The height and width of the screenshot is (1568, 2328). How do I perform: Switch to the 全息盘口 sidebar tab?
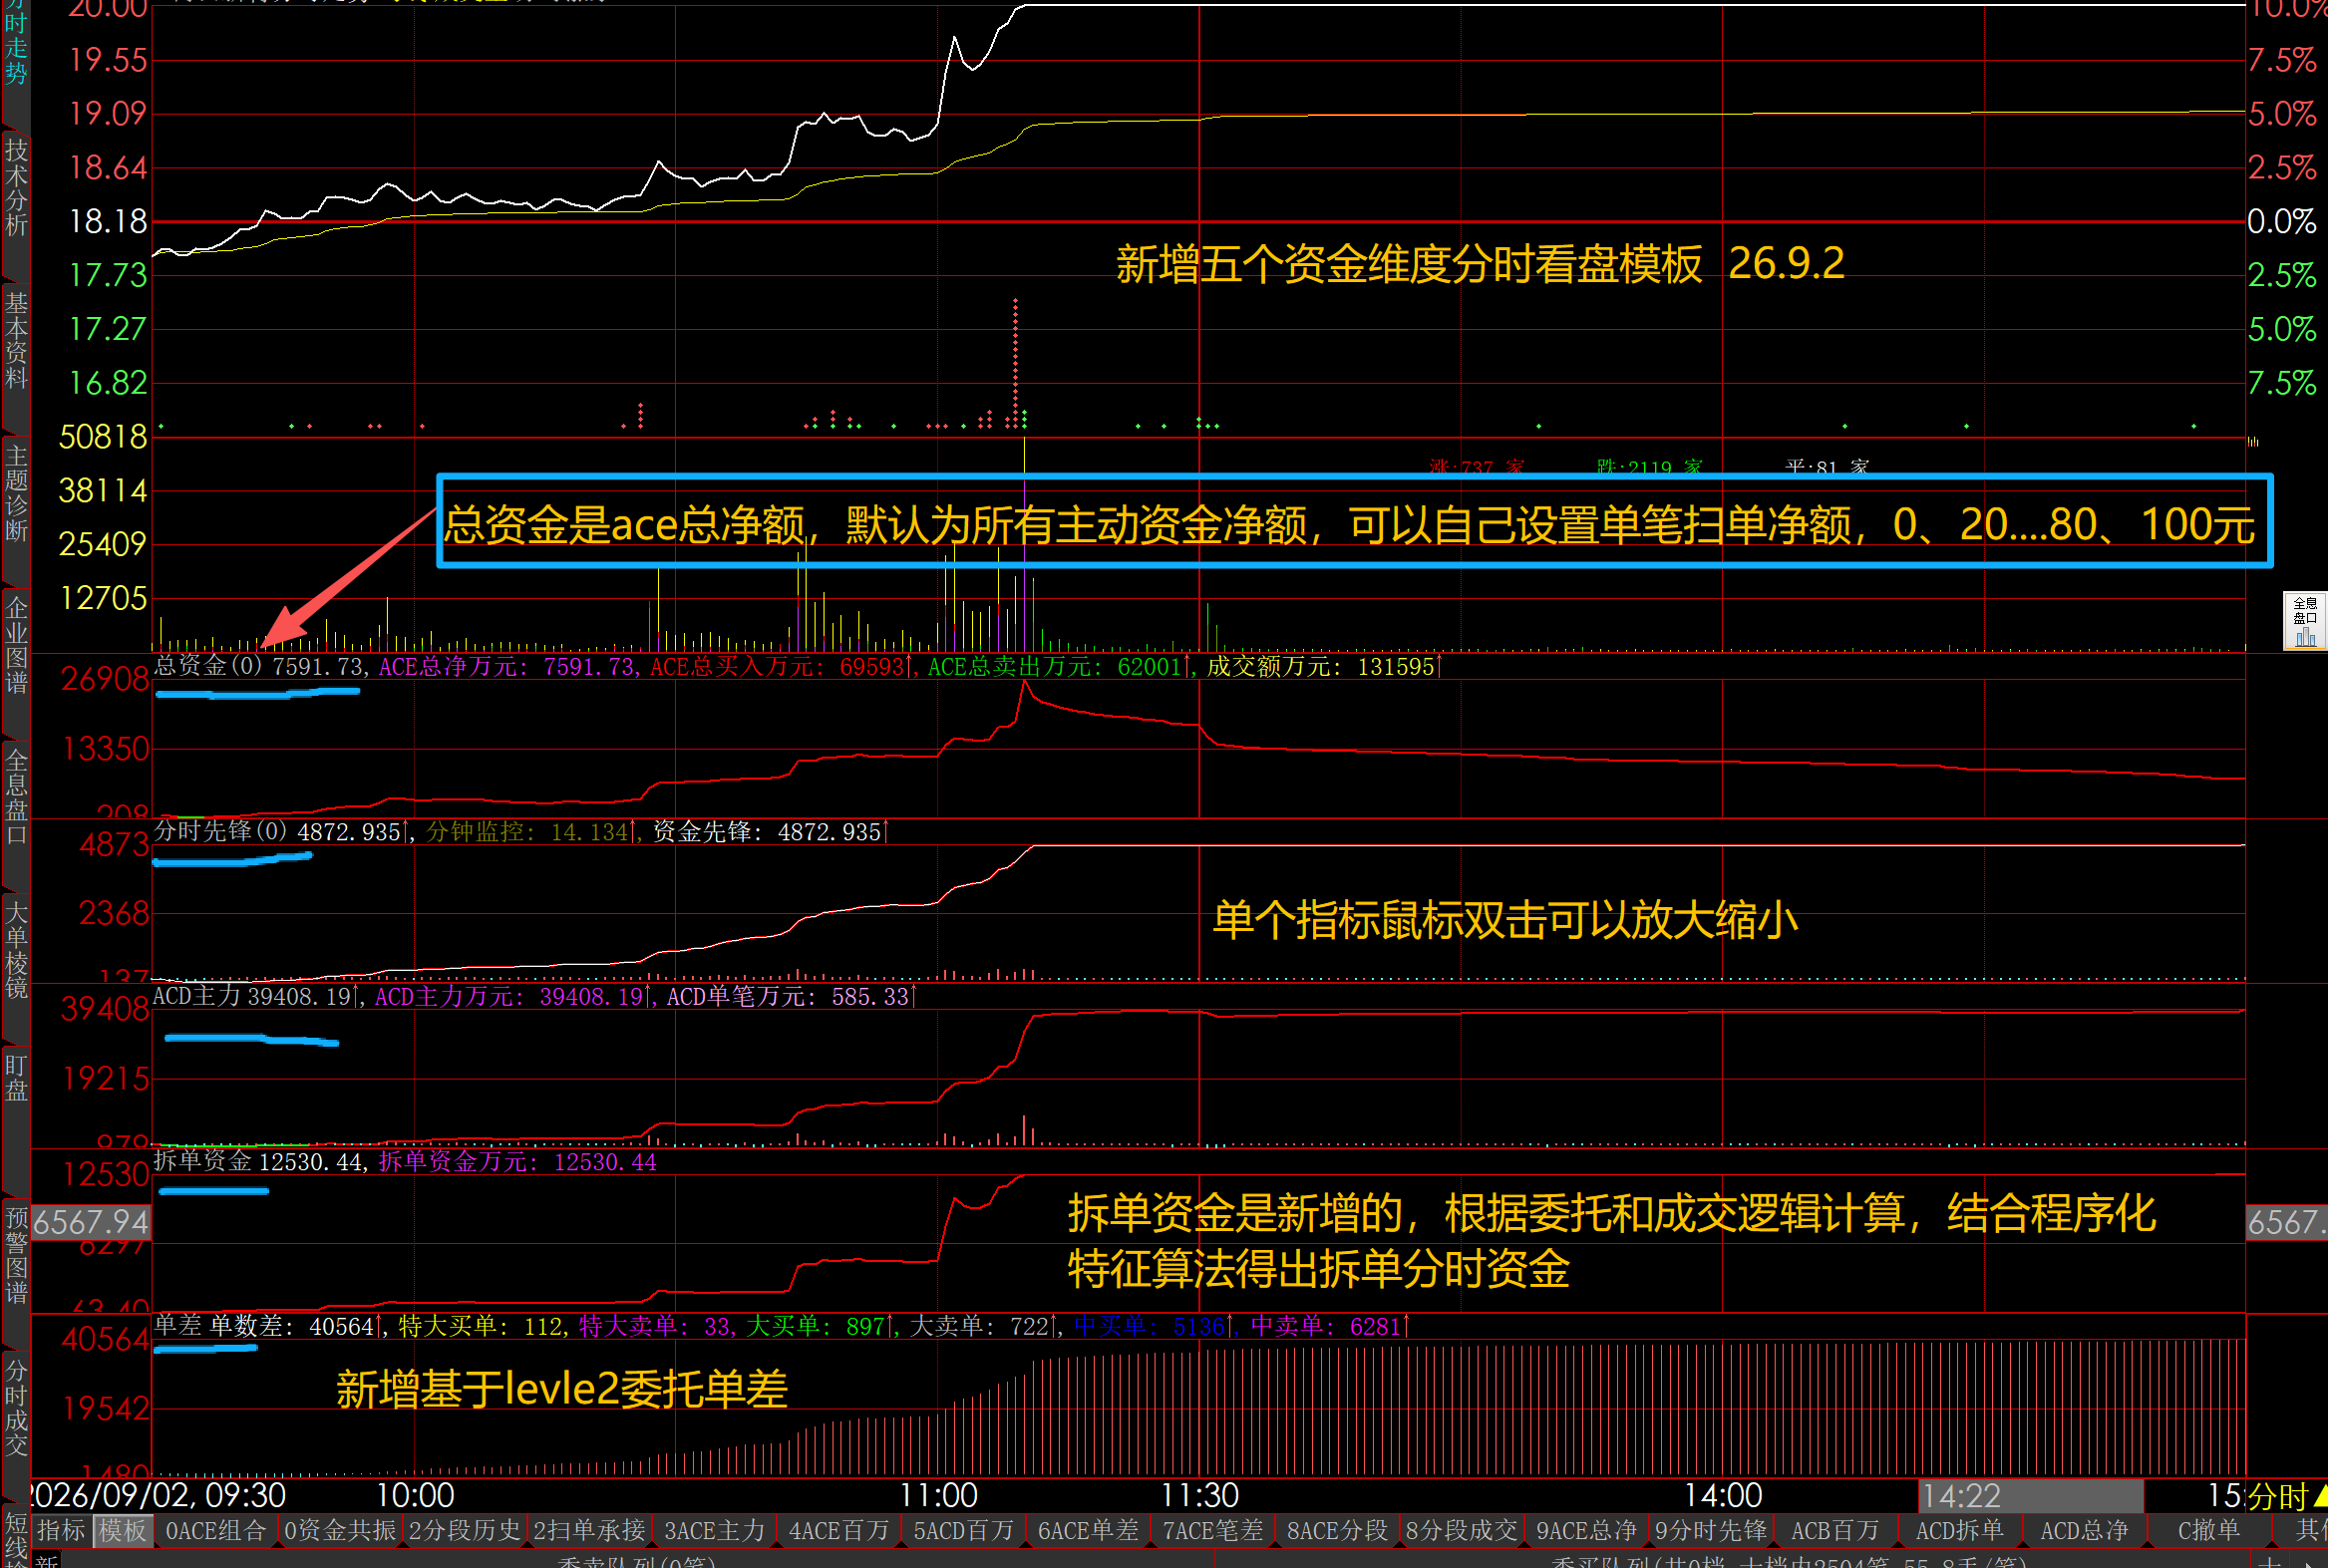point(15,798)
